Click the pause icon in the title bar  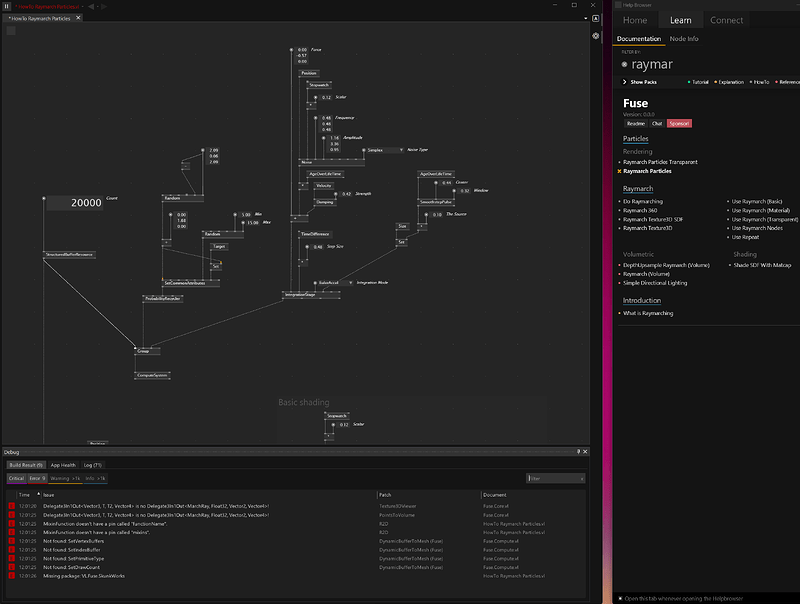coord(7,6)
